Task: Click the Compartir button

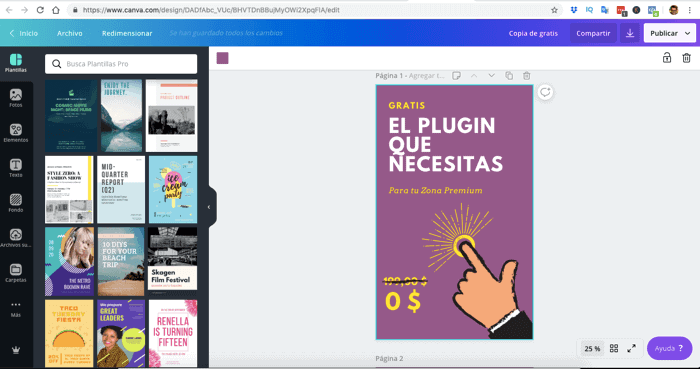Action: pos(593,33)
